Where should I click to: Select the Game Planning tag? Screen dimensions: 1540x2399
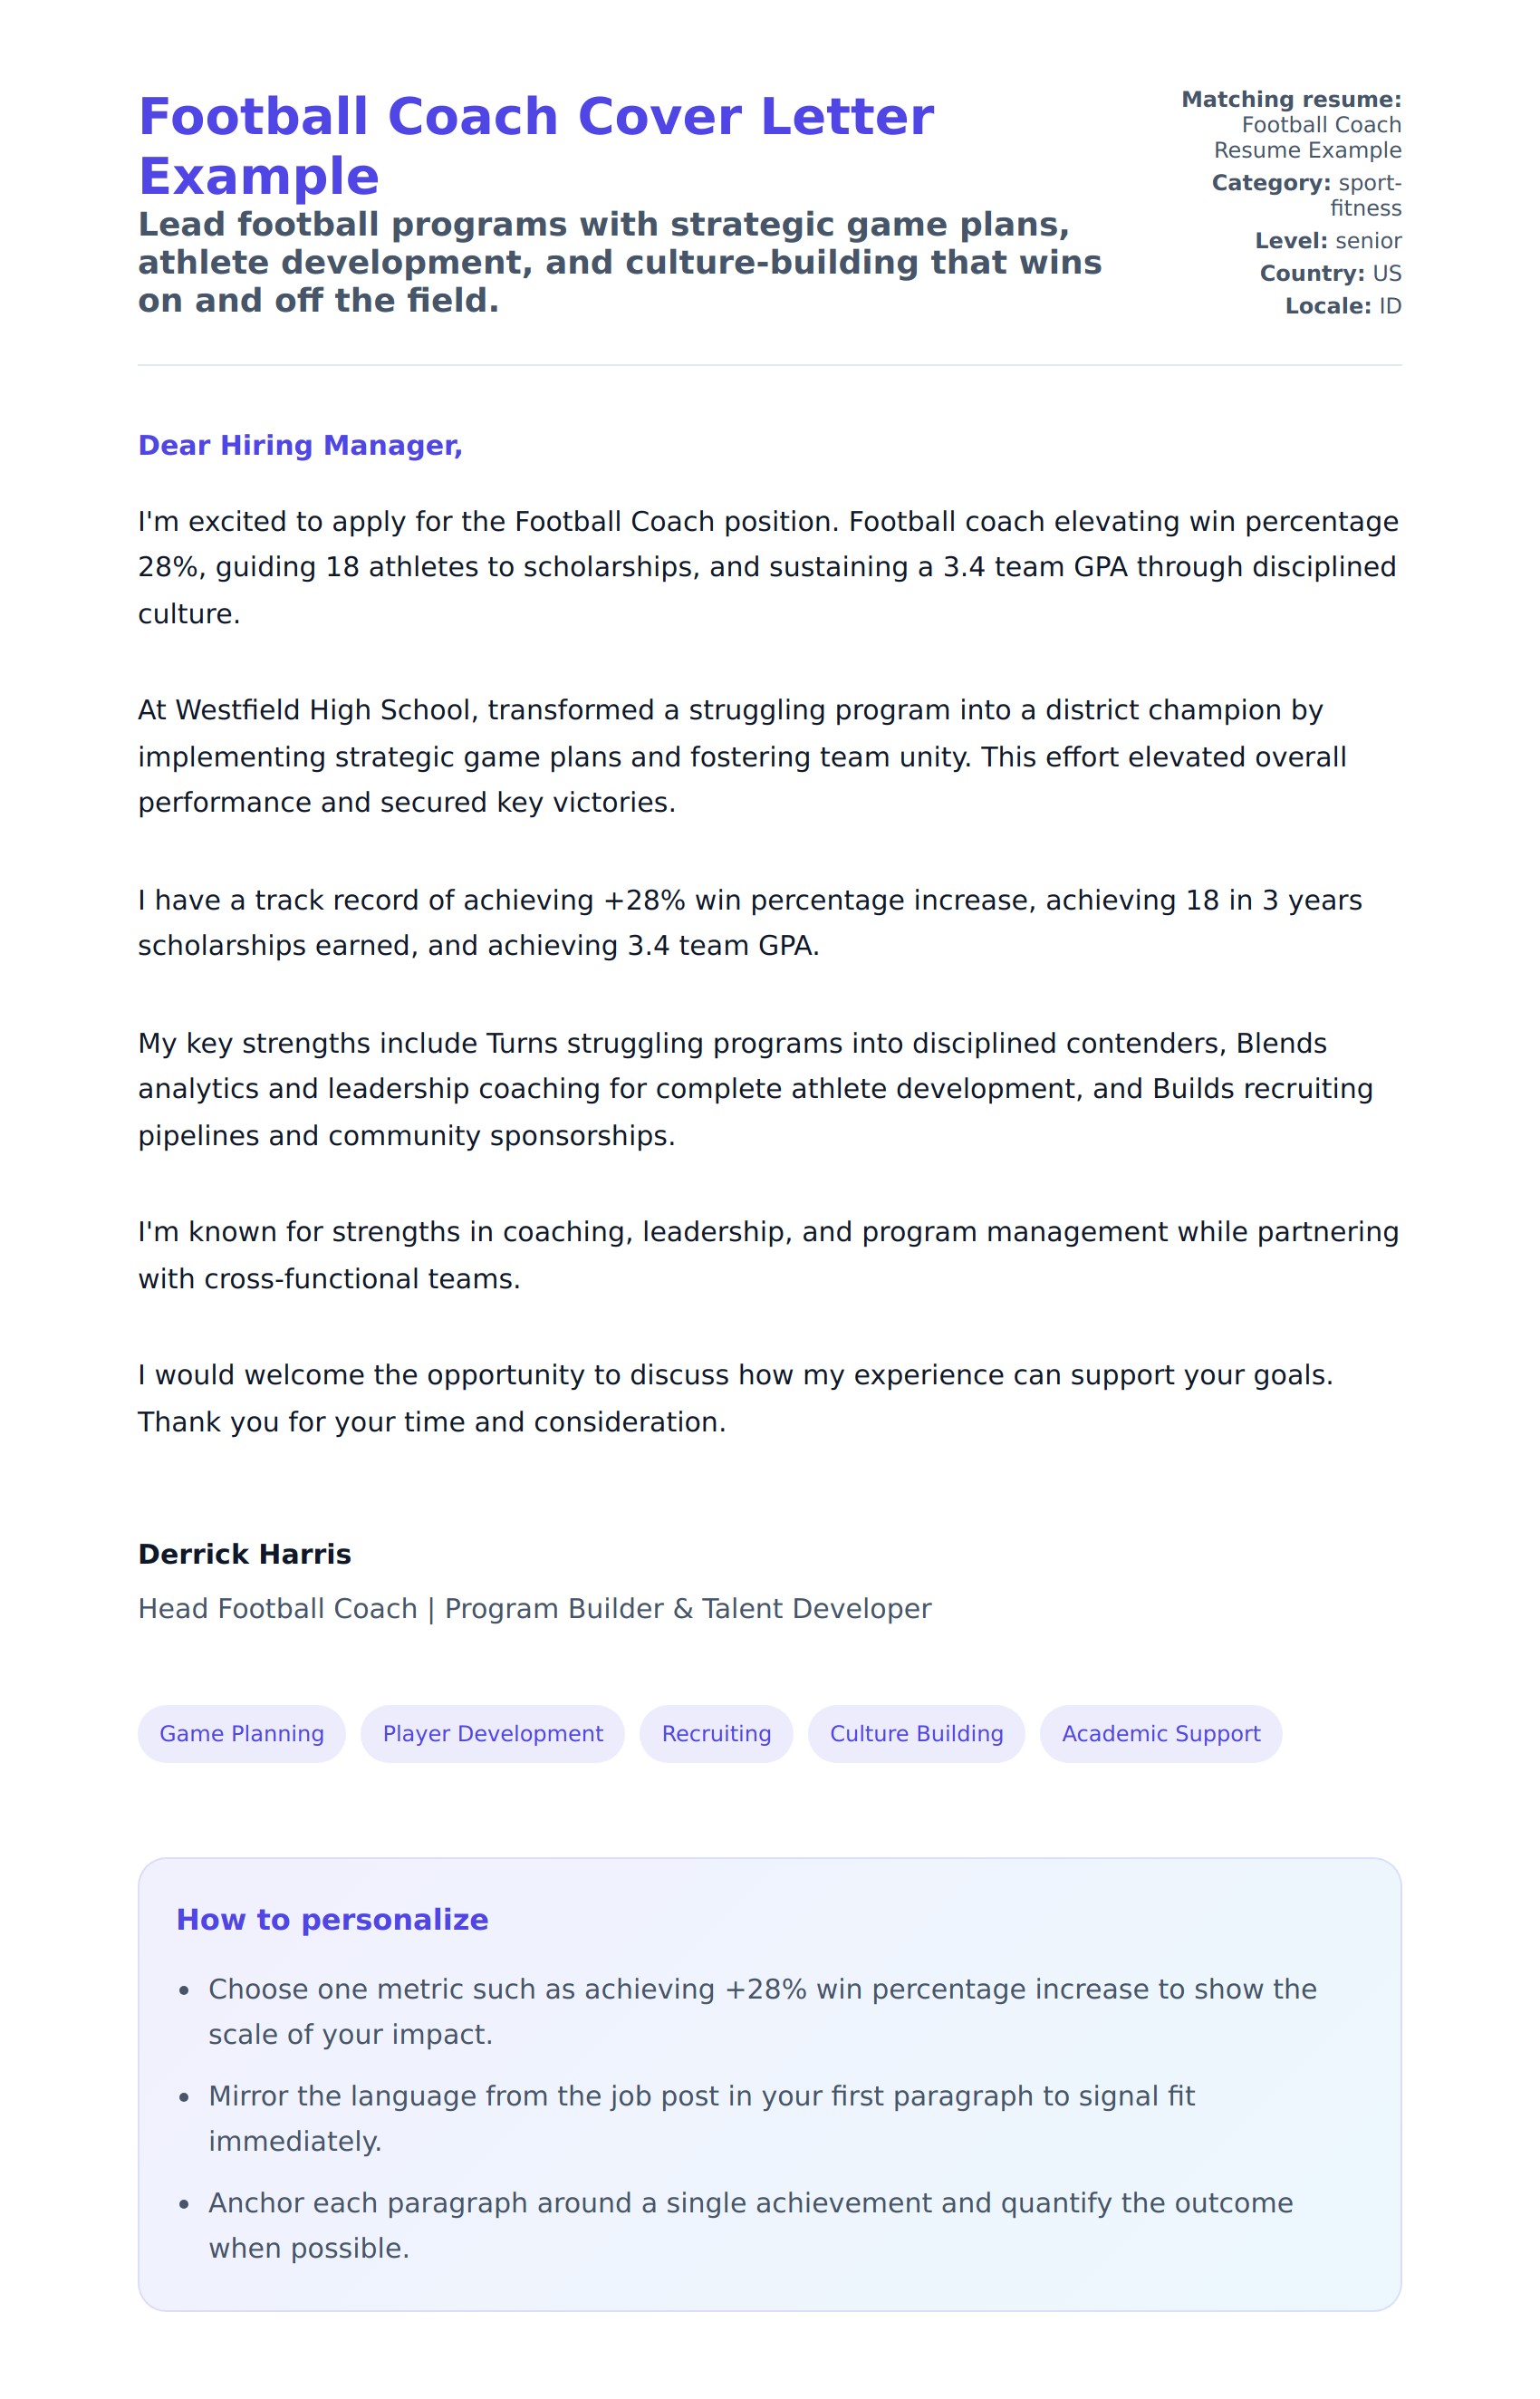[242, 1733]
